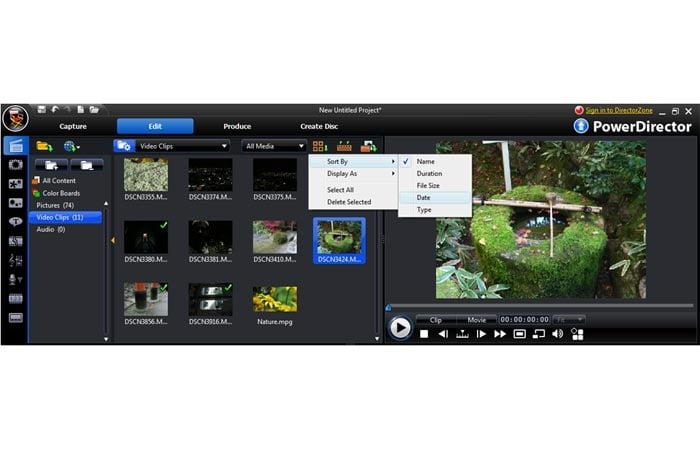700x450 pixels.
Task: Click the library folder settings icon beside Video Clips
Action: click(124, 146)
